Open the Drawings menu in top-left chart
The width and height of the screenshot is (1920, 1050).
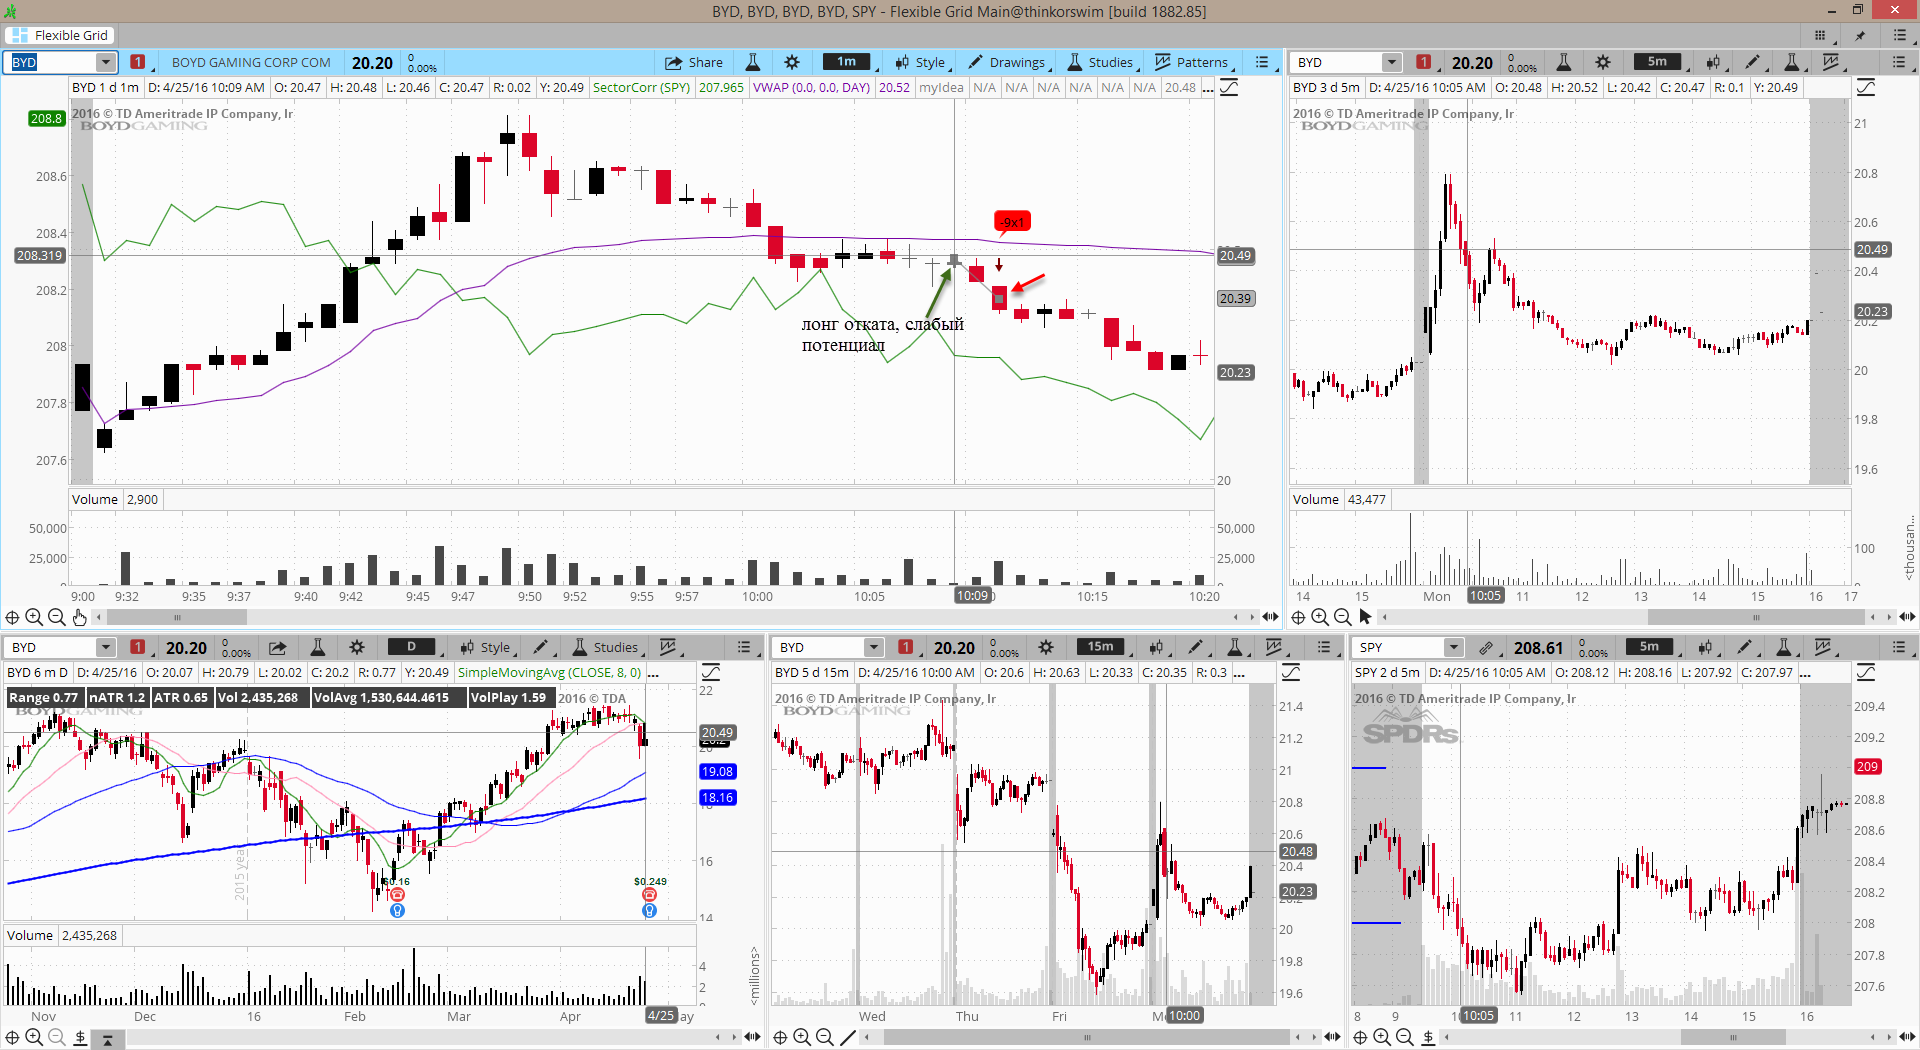tap(1006, 62)
